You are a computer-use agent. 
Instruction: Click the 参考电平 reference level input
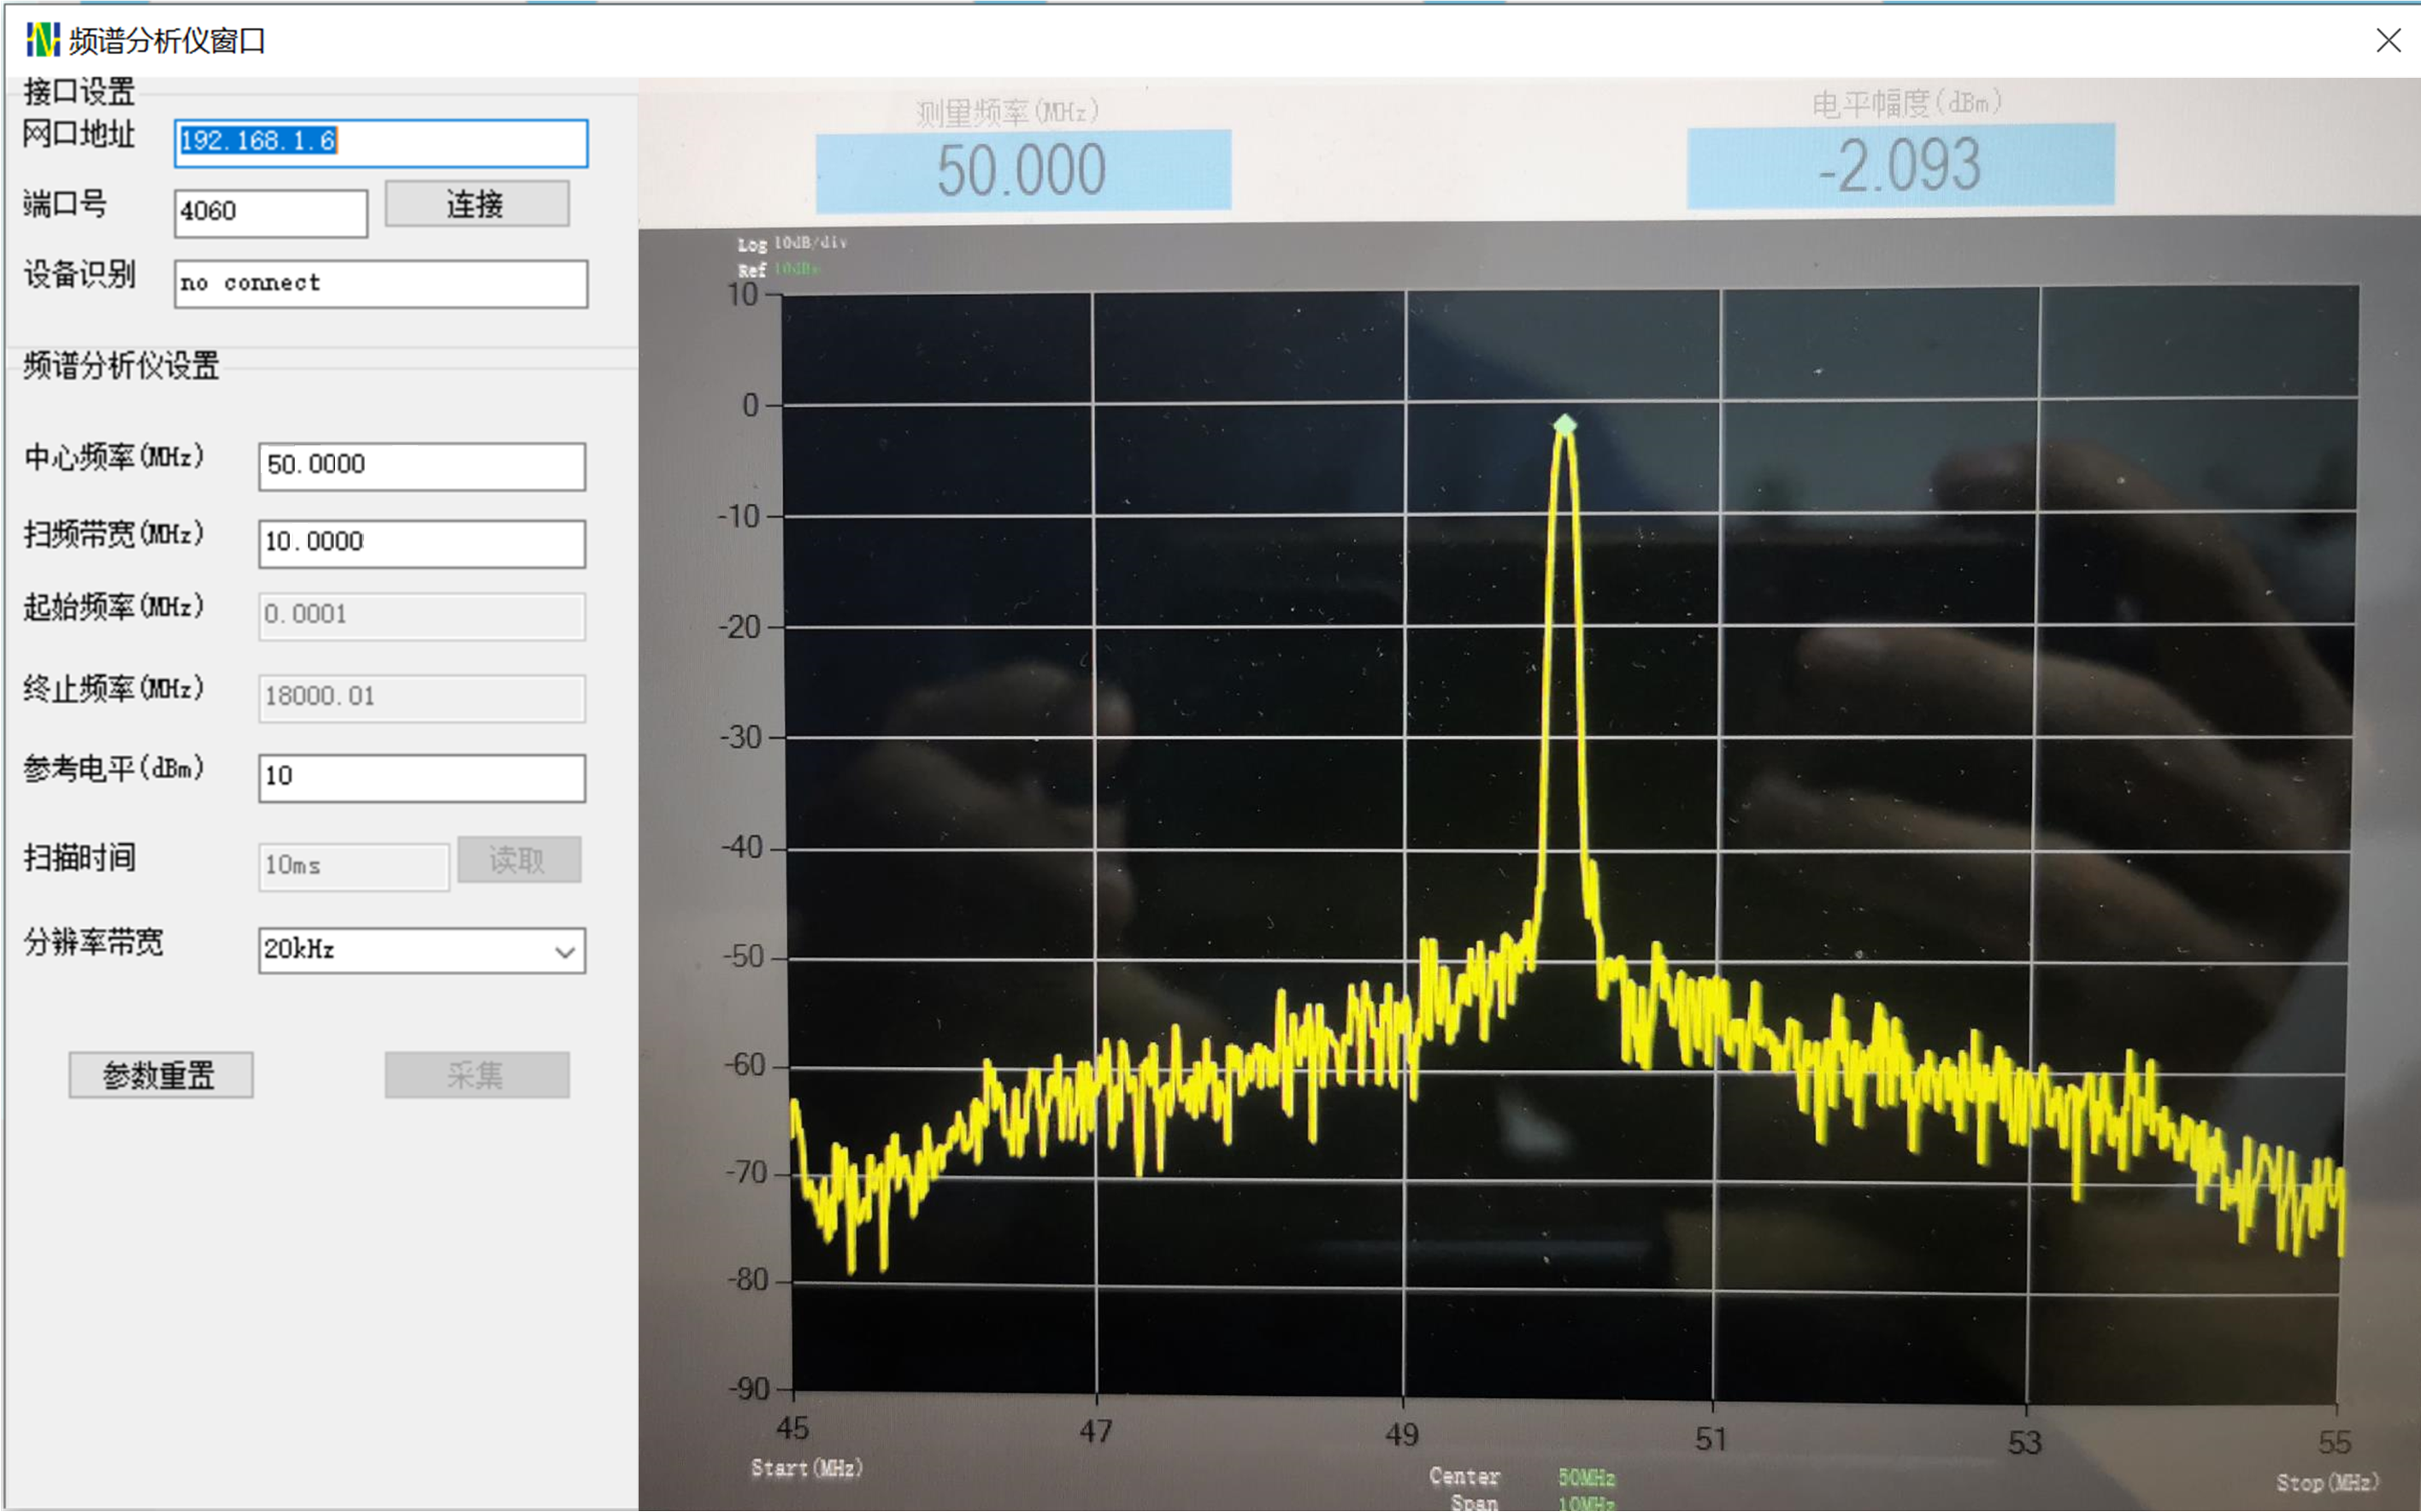pos(421,777)
